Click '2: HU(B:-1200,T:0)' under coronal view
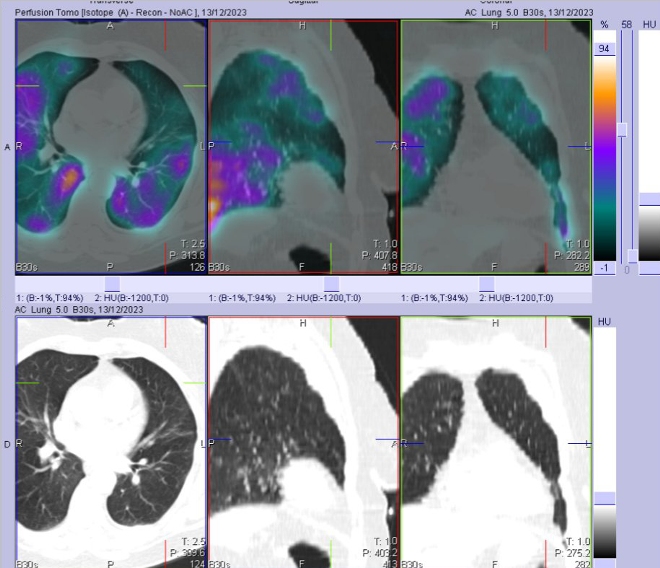 coord(516,298)
